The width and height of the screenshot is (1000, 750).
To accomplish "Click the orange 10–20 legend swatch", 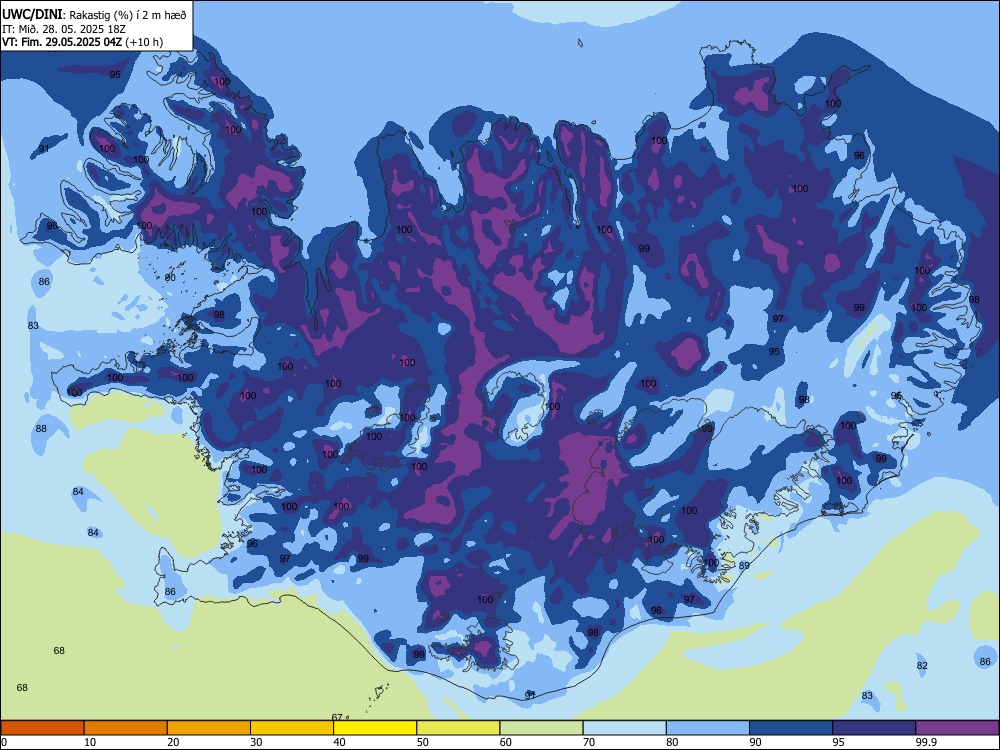I will (126, 728).
